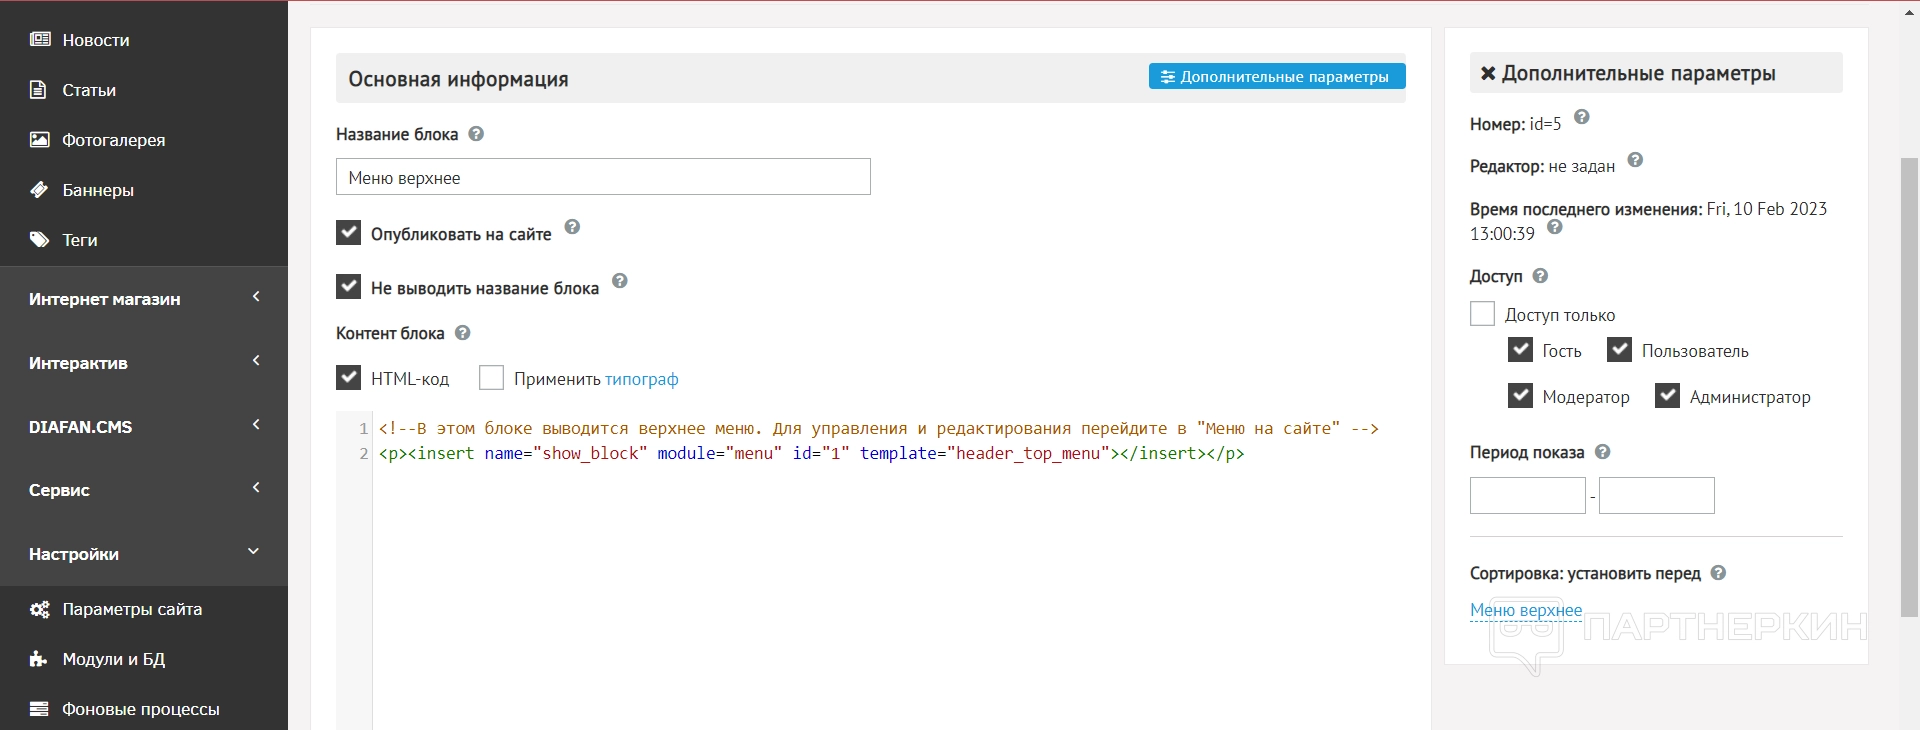Open Статьи in the sidebar menu
The image size is (1920, 730).
(89, 90)
